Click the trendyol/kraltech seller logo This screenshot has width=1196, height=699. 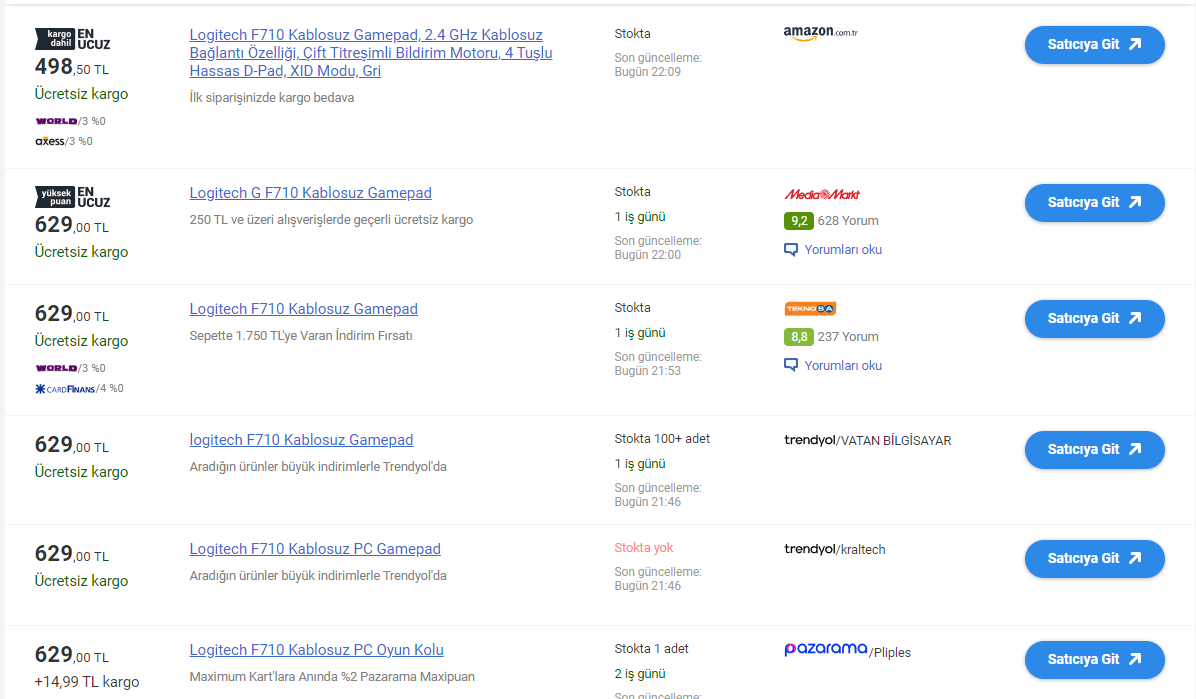(x=834, y=549)
